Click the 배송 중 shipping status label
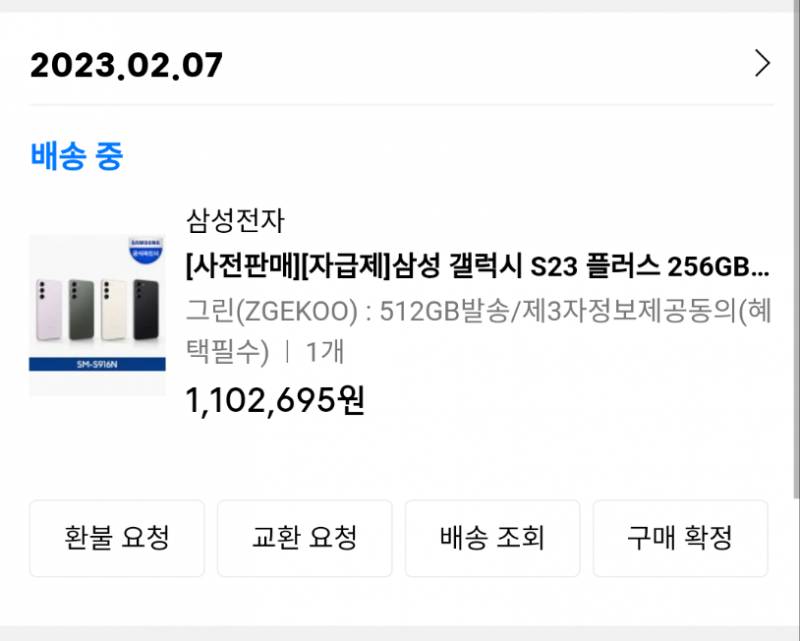This screenshot has width=800, height=641. [75, 154]
